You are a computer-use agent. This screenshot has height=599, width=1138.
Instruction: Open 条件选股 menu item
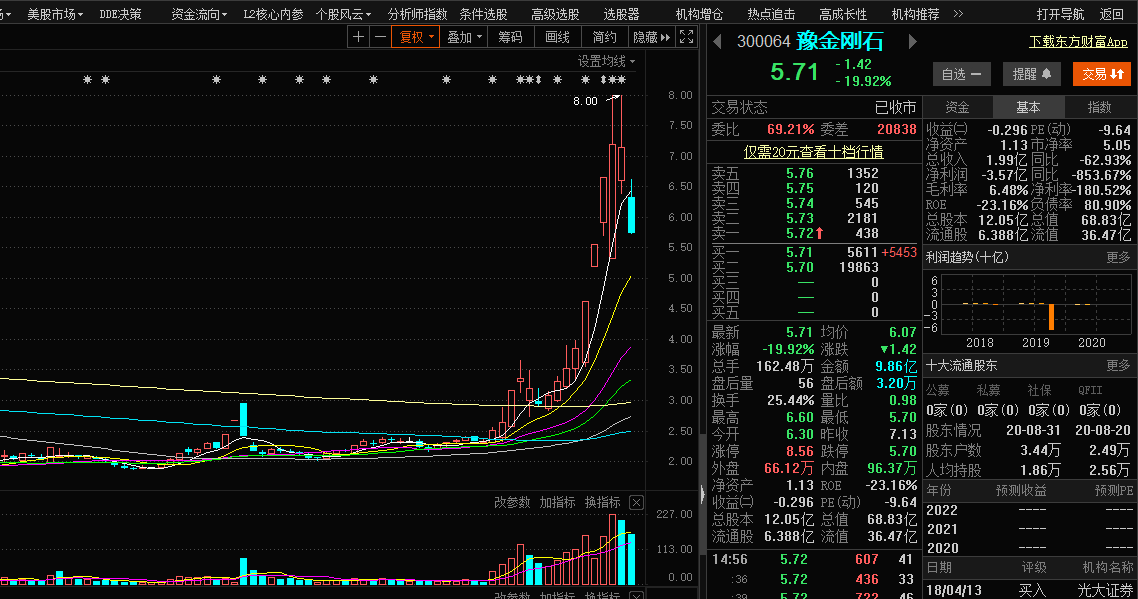point(483,14)
